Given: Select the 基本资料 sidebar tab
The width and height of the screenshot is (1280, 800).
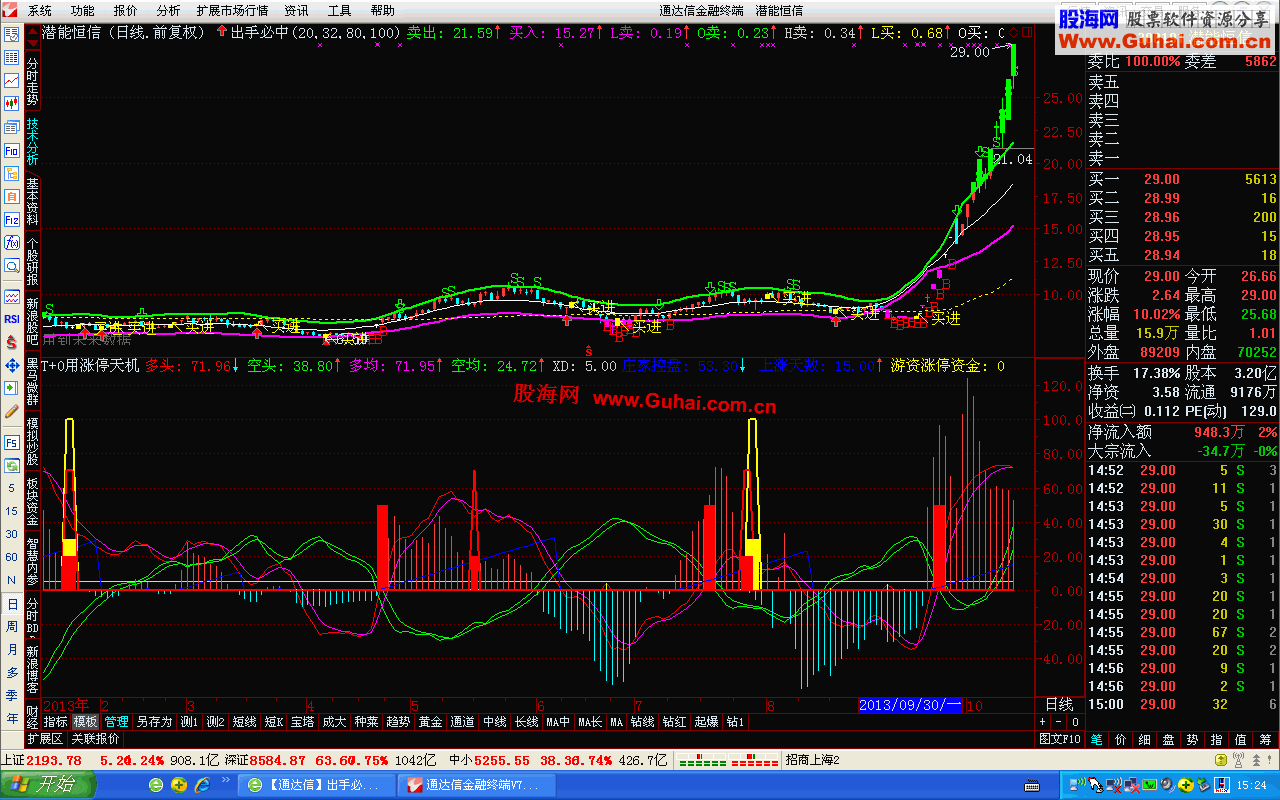Looking at the screenshot, I should pos(32,201).
